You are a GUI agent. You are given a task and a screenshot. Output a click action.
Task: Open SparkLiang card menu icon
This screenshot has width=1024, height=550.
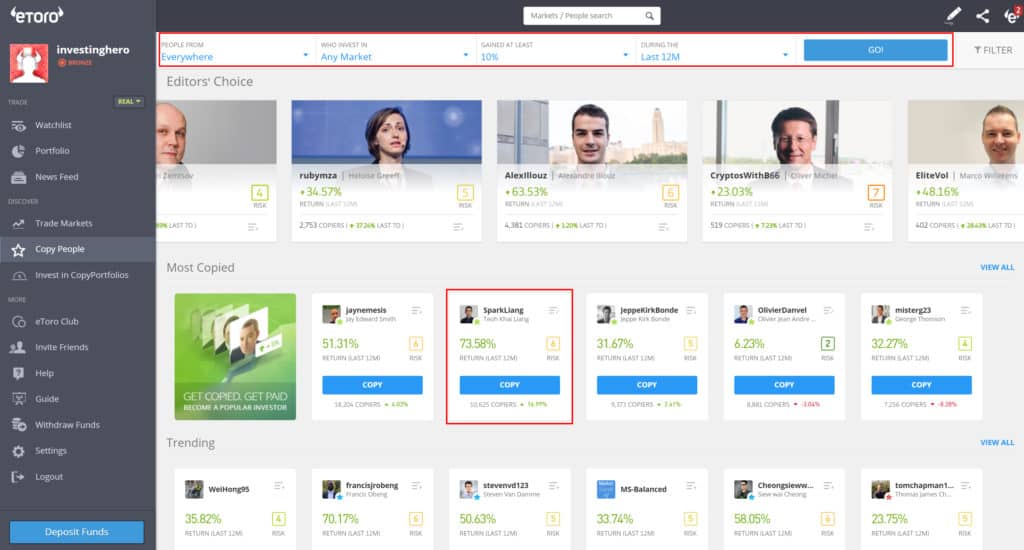[x=553, y=310]
